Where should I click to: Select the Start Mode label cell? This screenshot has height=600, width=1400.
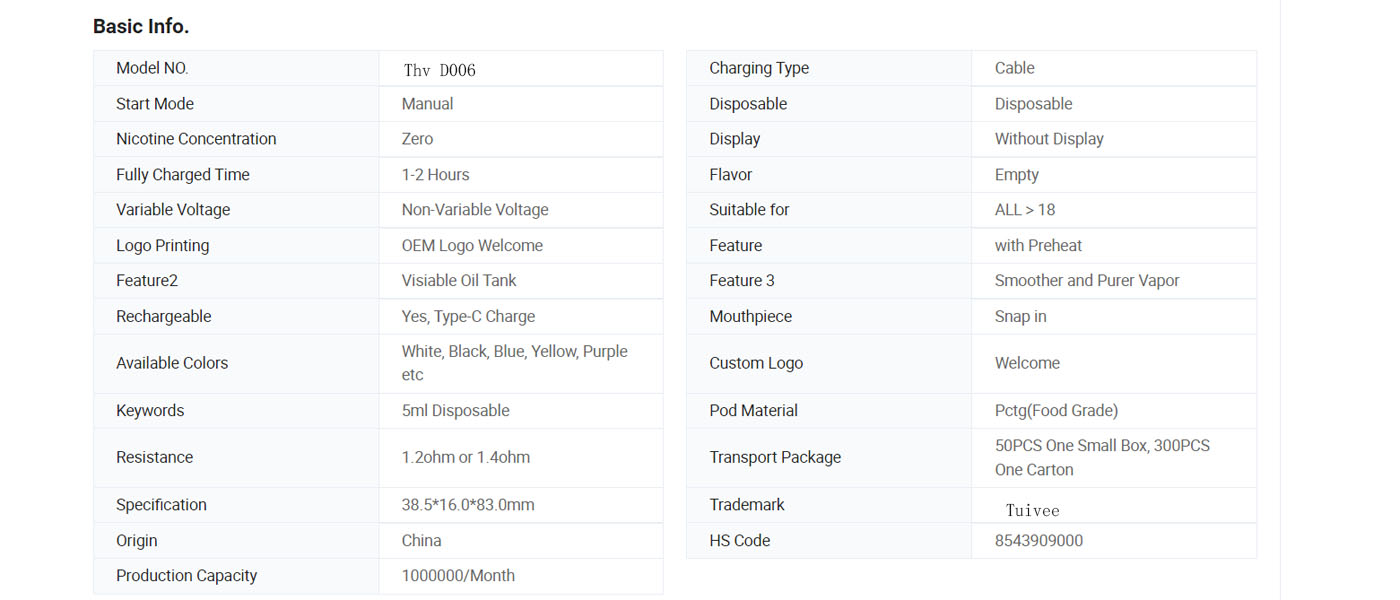pos(155,104)
